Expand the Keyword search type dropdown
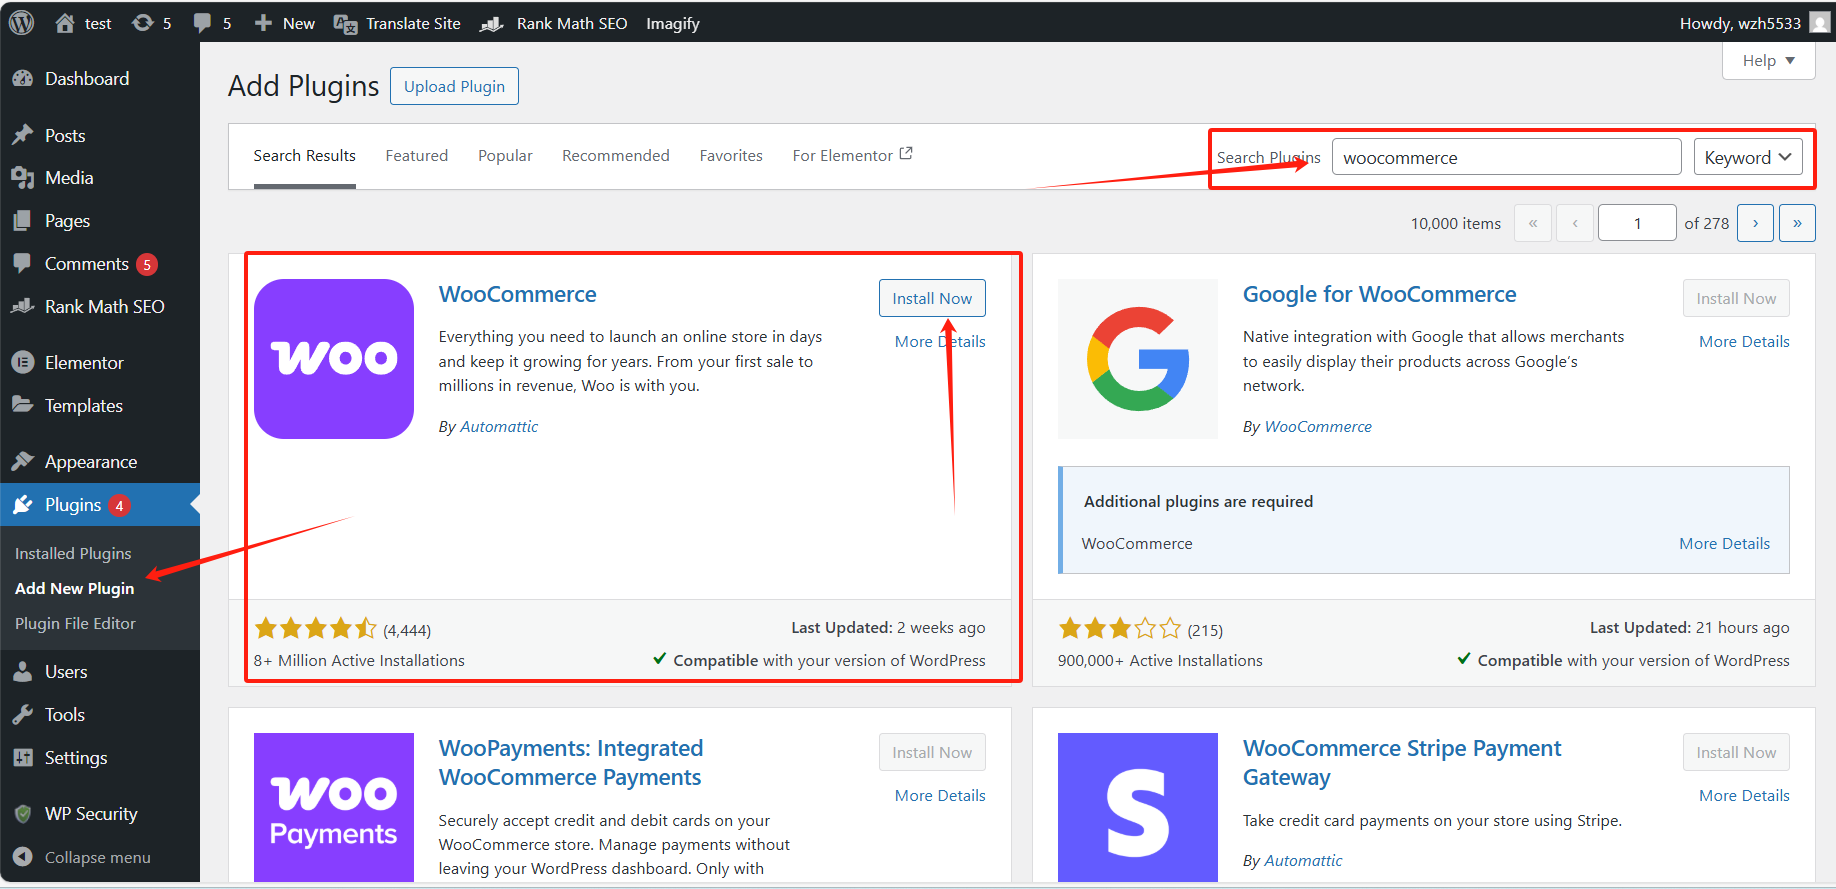Viewport: 1836px width, 889px height. pyautogui.click(x=1747, y=157)
